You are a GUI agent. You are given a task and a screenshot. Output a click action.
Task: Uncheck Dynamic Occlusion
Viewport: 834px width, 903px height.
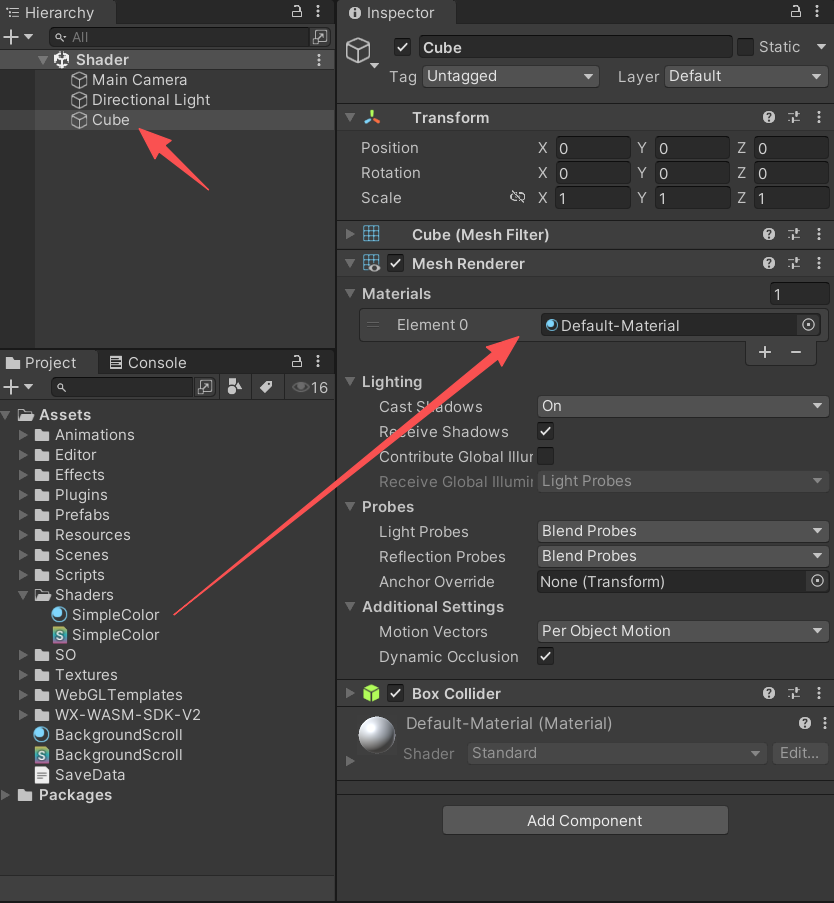pos(545,656)
